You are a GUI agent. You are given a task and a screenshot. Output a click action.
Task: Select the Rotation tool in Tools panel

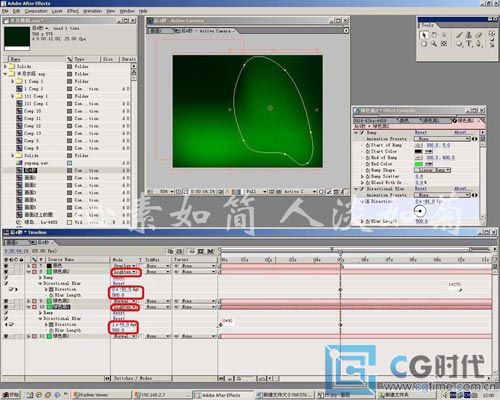434,35
